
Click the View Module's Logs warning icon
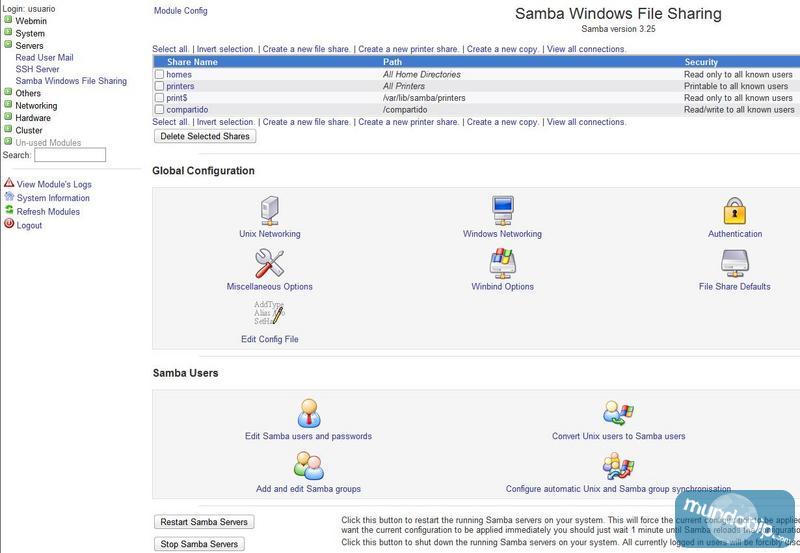pyautogui.click(x=9, y=183)
